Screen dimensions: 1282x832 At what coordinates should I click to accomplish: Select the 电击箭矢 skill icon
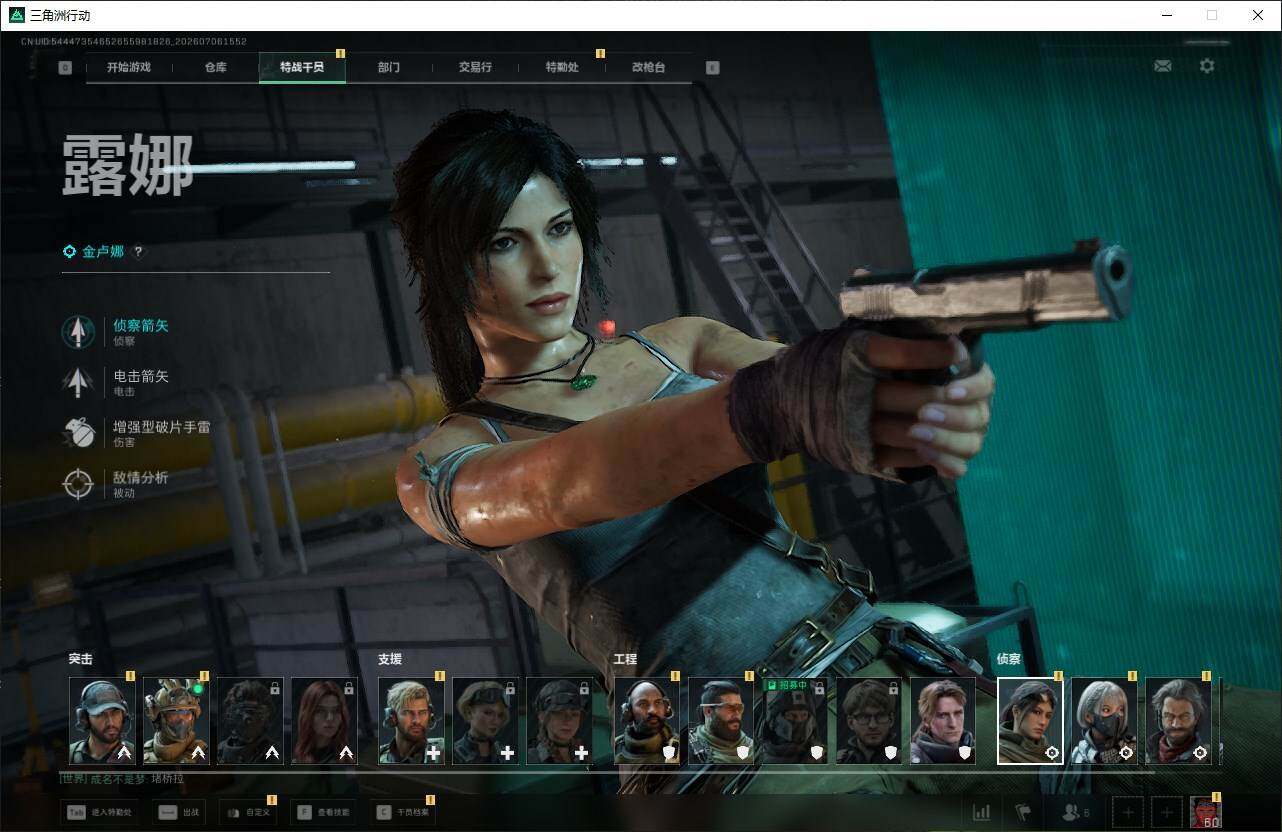(78, 383)
